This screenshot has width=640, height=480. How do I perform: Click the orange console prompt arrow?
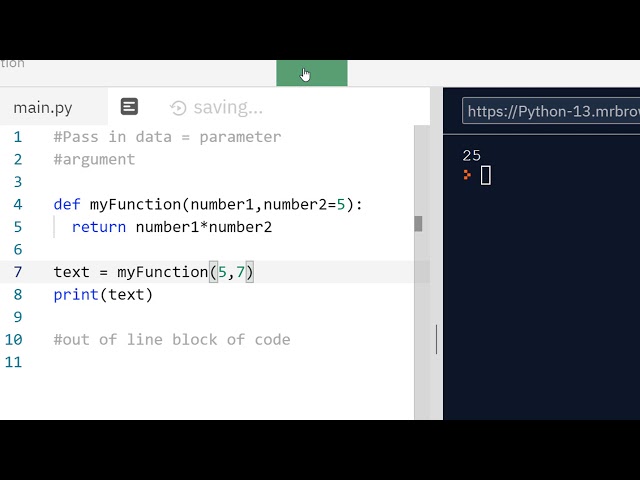click(x=467, y=175)
